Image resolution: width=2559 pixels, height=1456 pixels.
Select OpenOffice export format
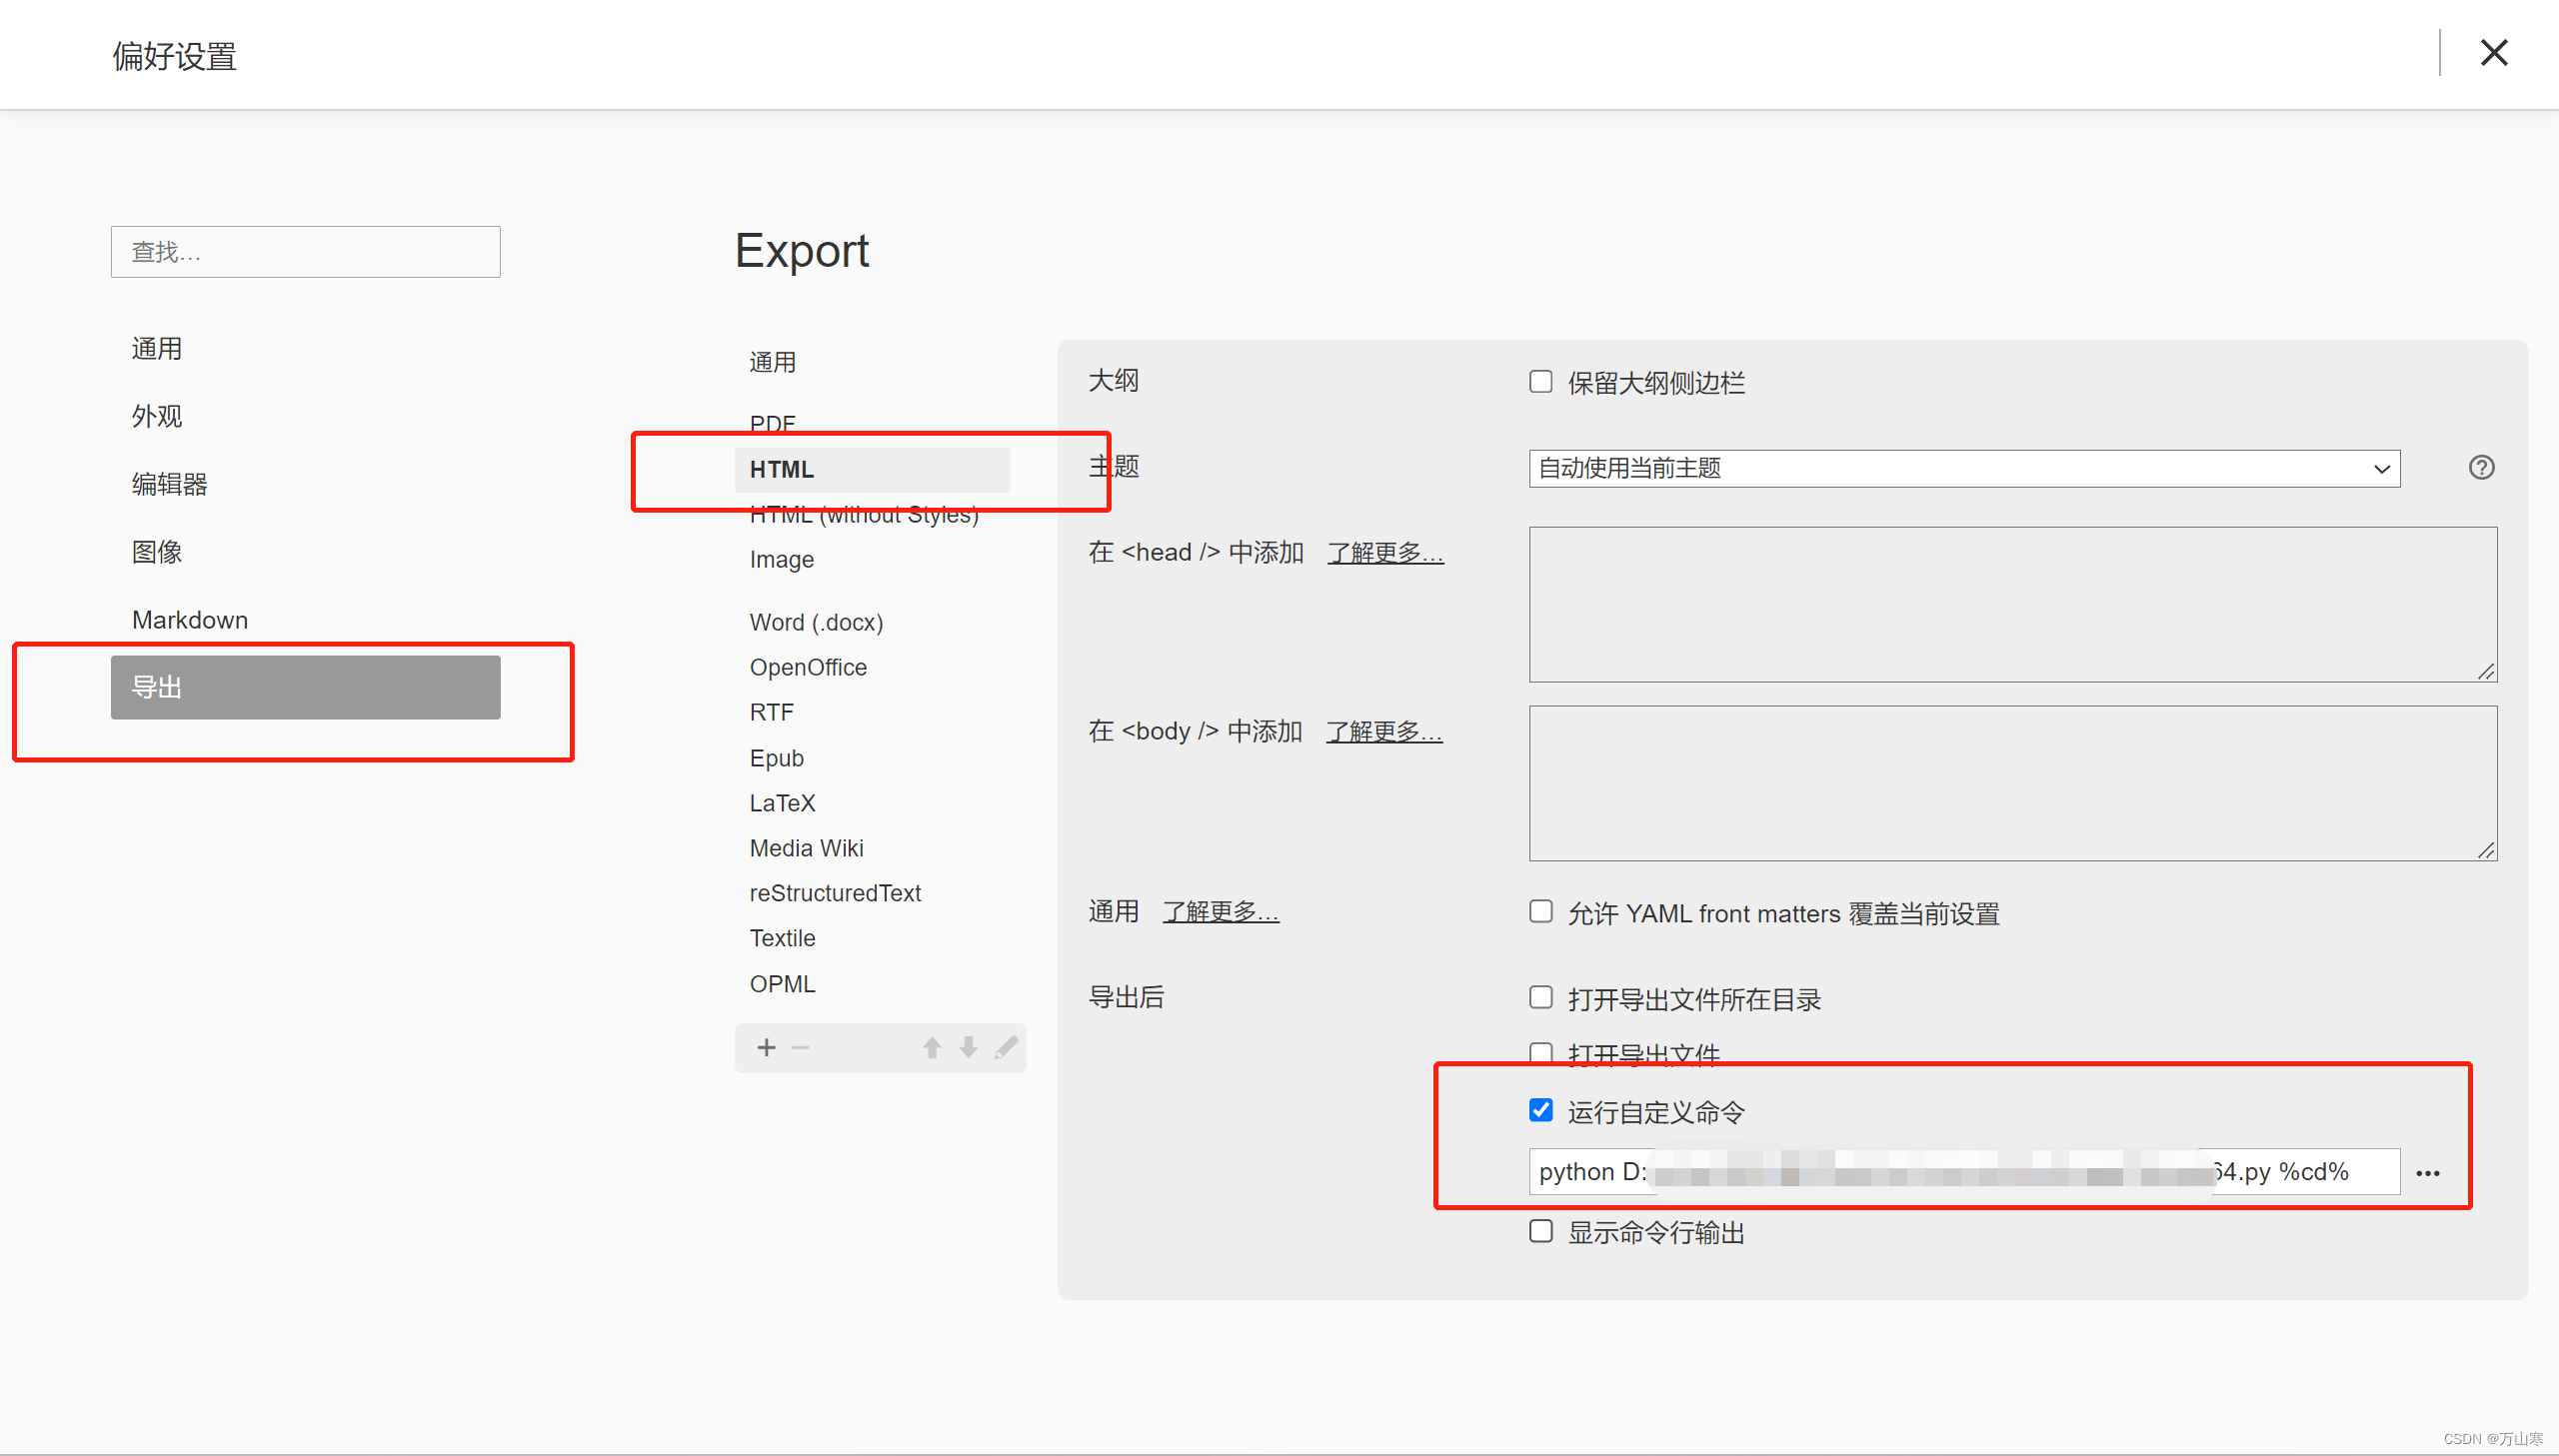click(808, 667)
